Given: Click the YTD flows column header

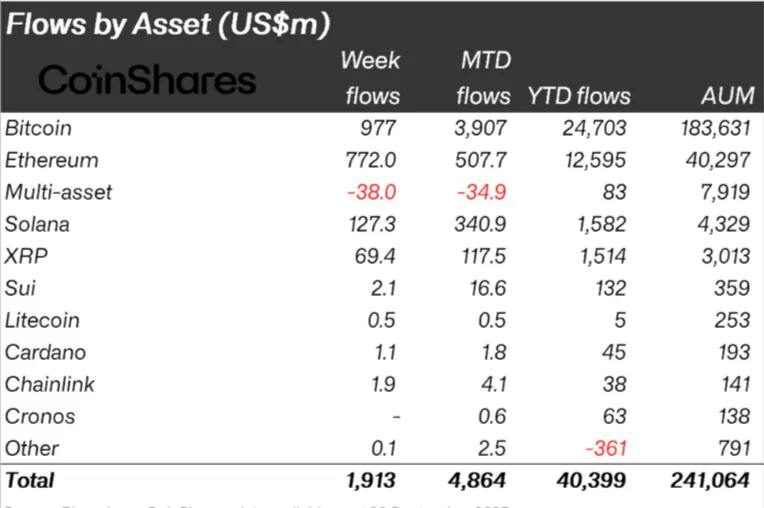Looking at the screenshot, I should coord(578,97).
